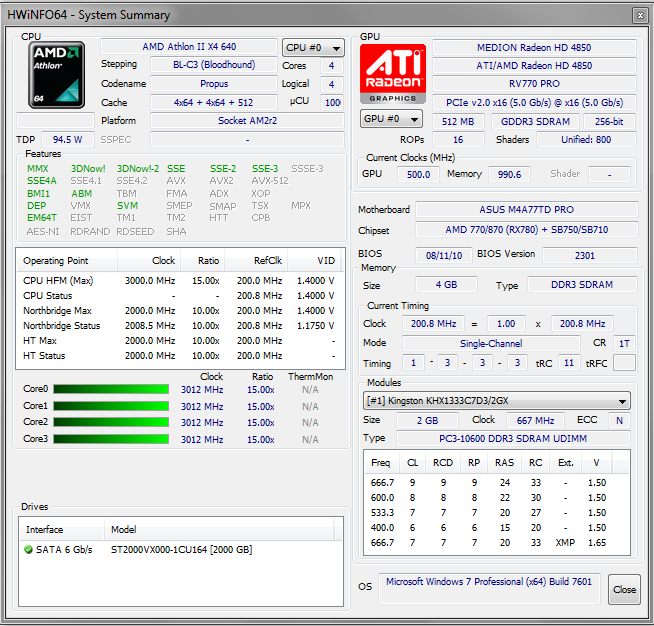Click the green SATA drive status icon

tap(28, 550)
